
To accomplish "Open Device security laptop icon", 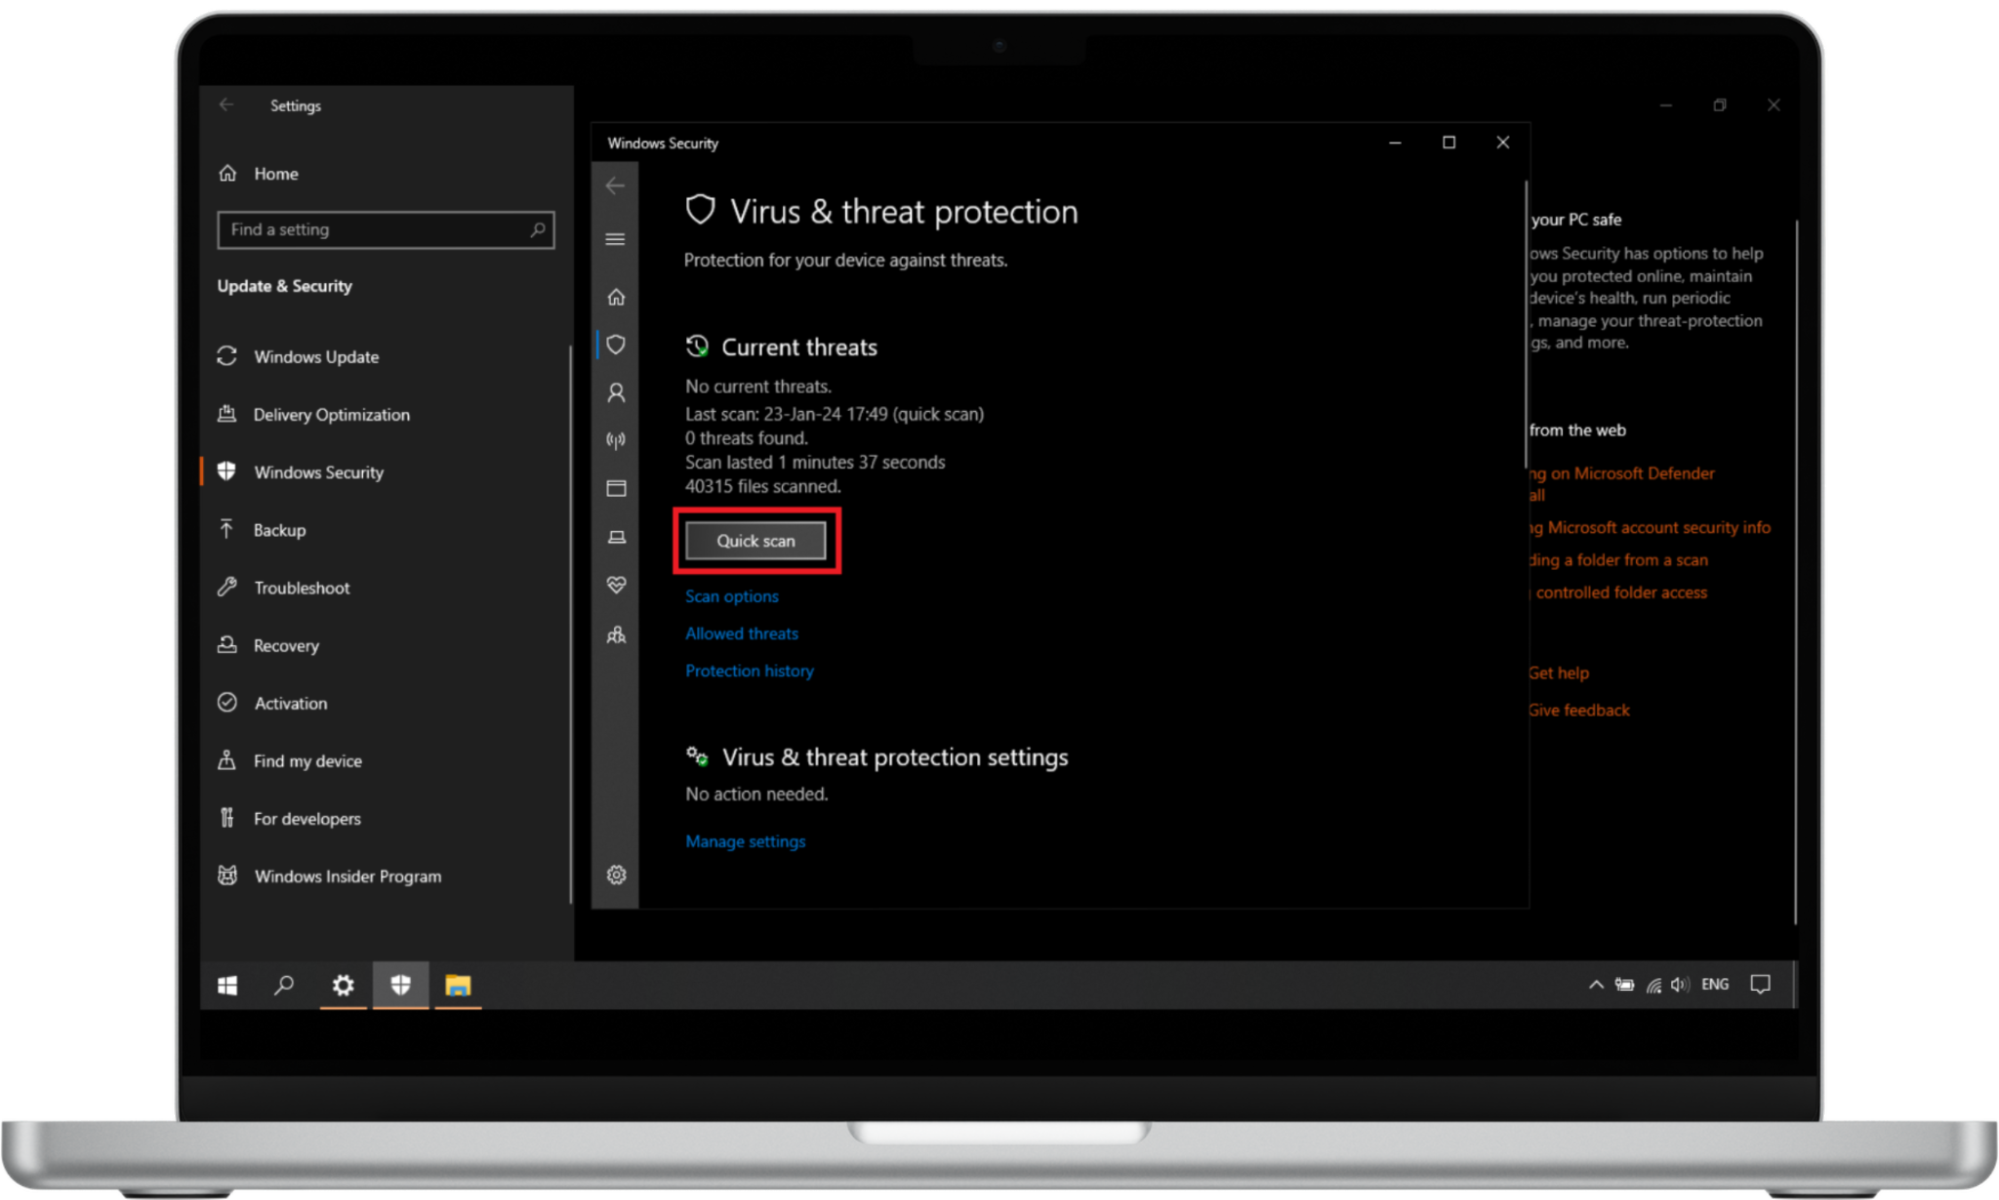I will 616,537.
